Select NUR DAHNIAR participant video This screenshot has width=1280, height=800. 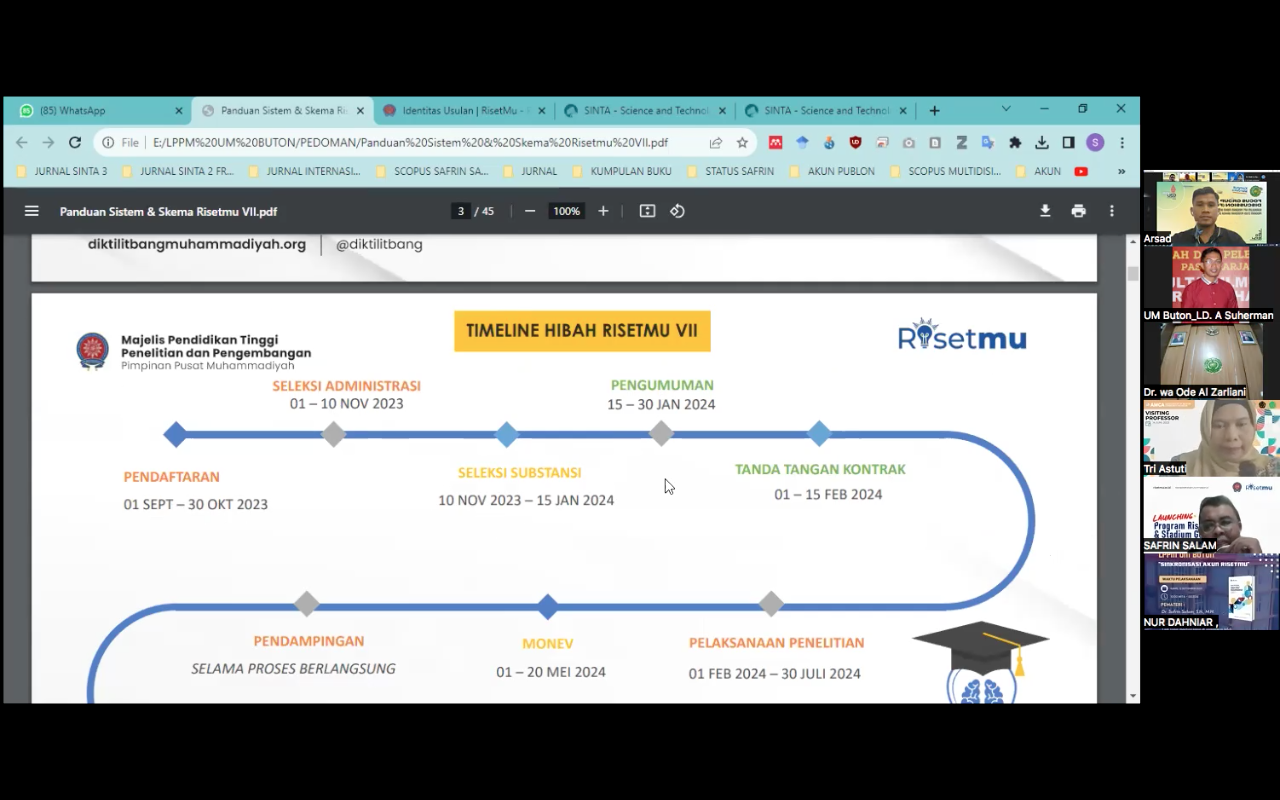[1211, 593]
